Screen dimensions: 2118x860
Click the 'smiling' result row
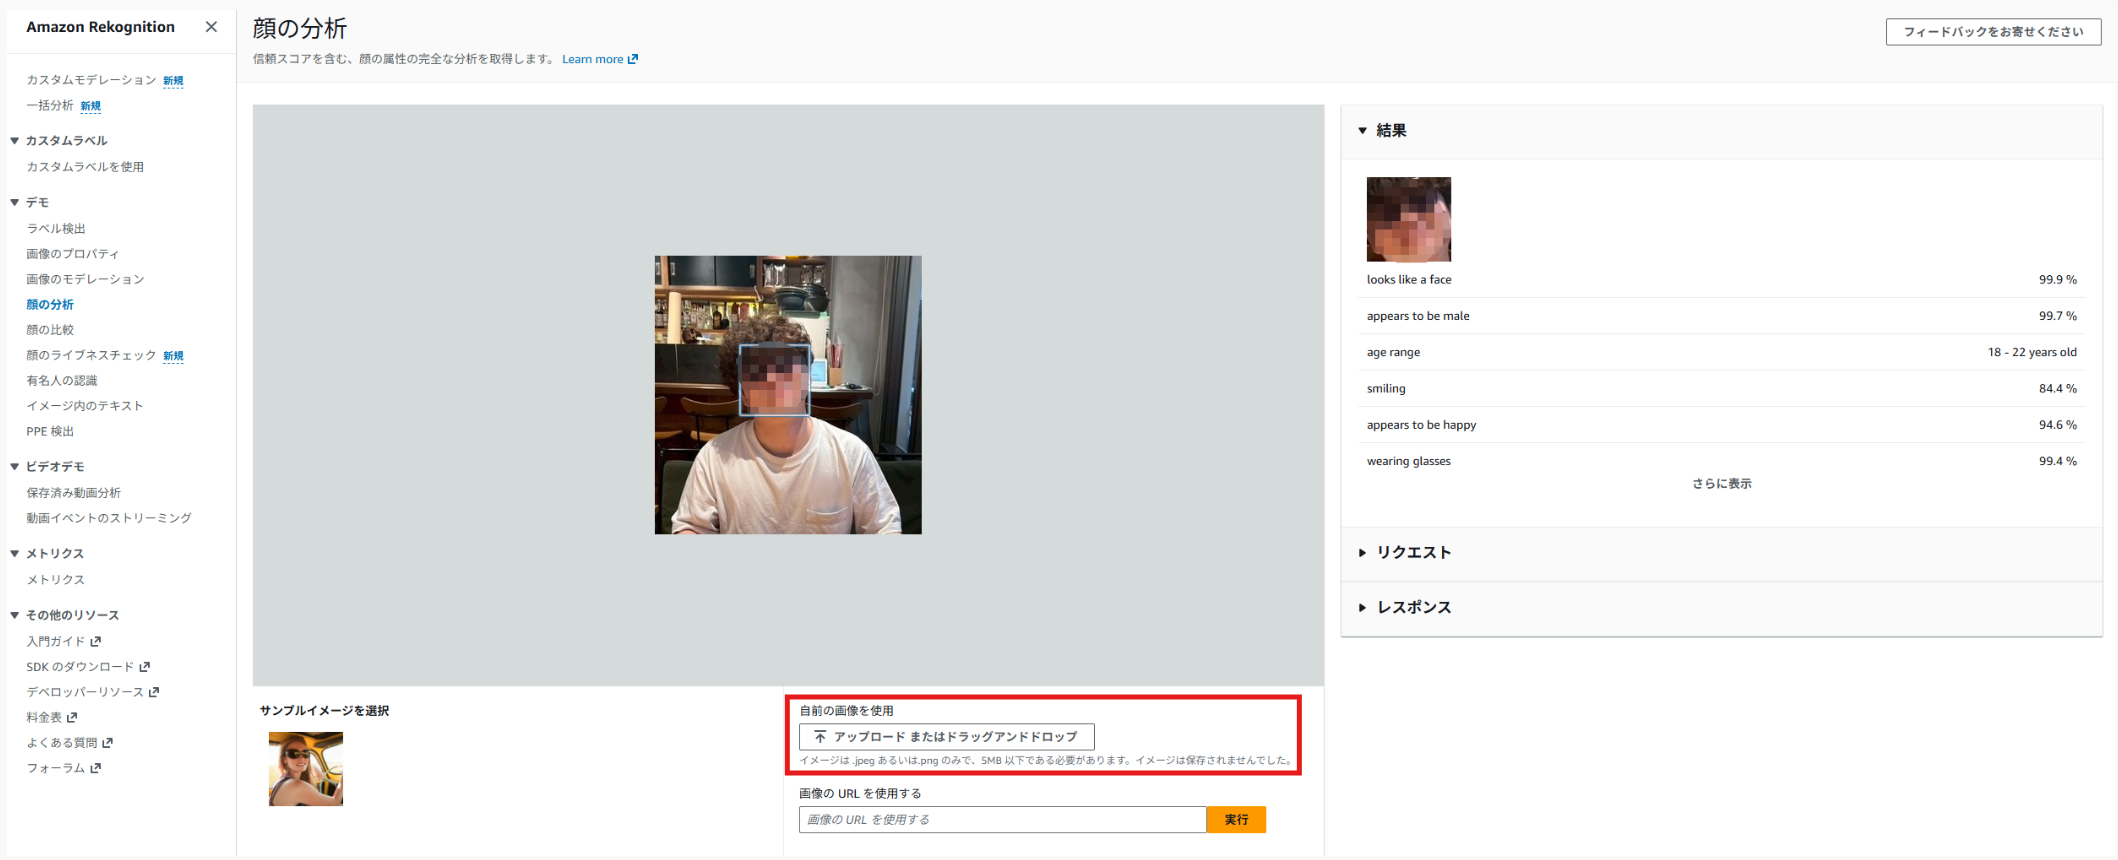[1721, 389]
